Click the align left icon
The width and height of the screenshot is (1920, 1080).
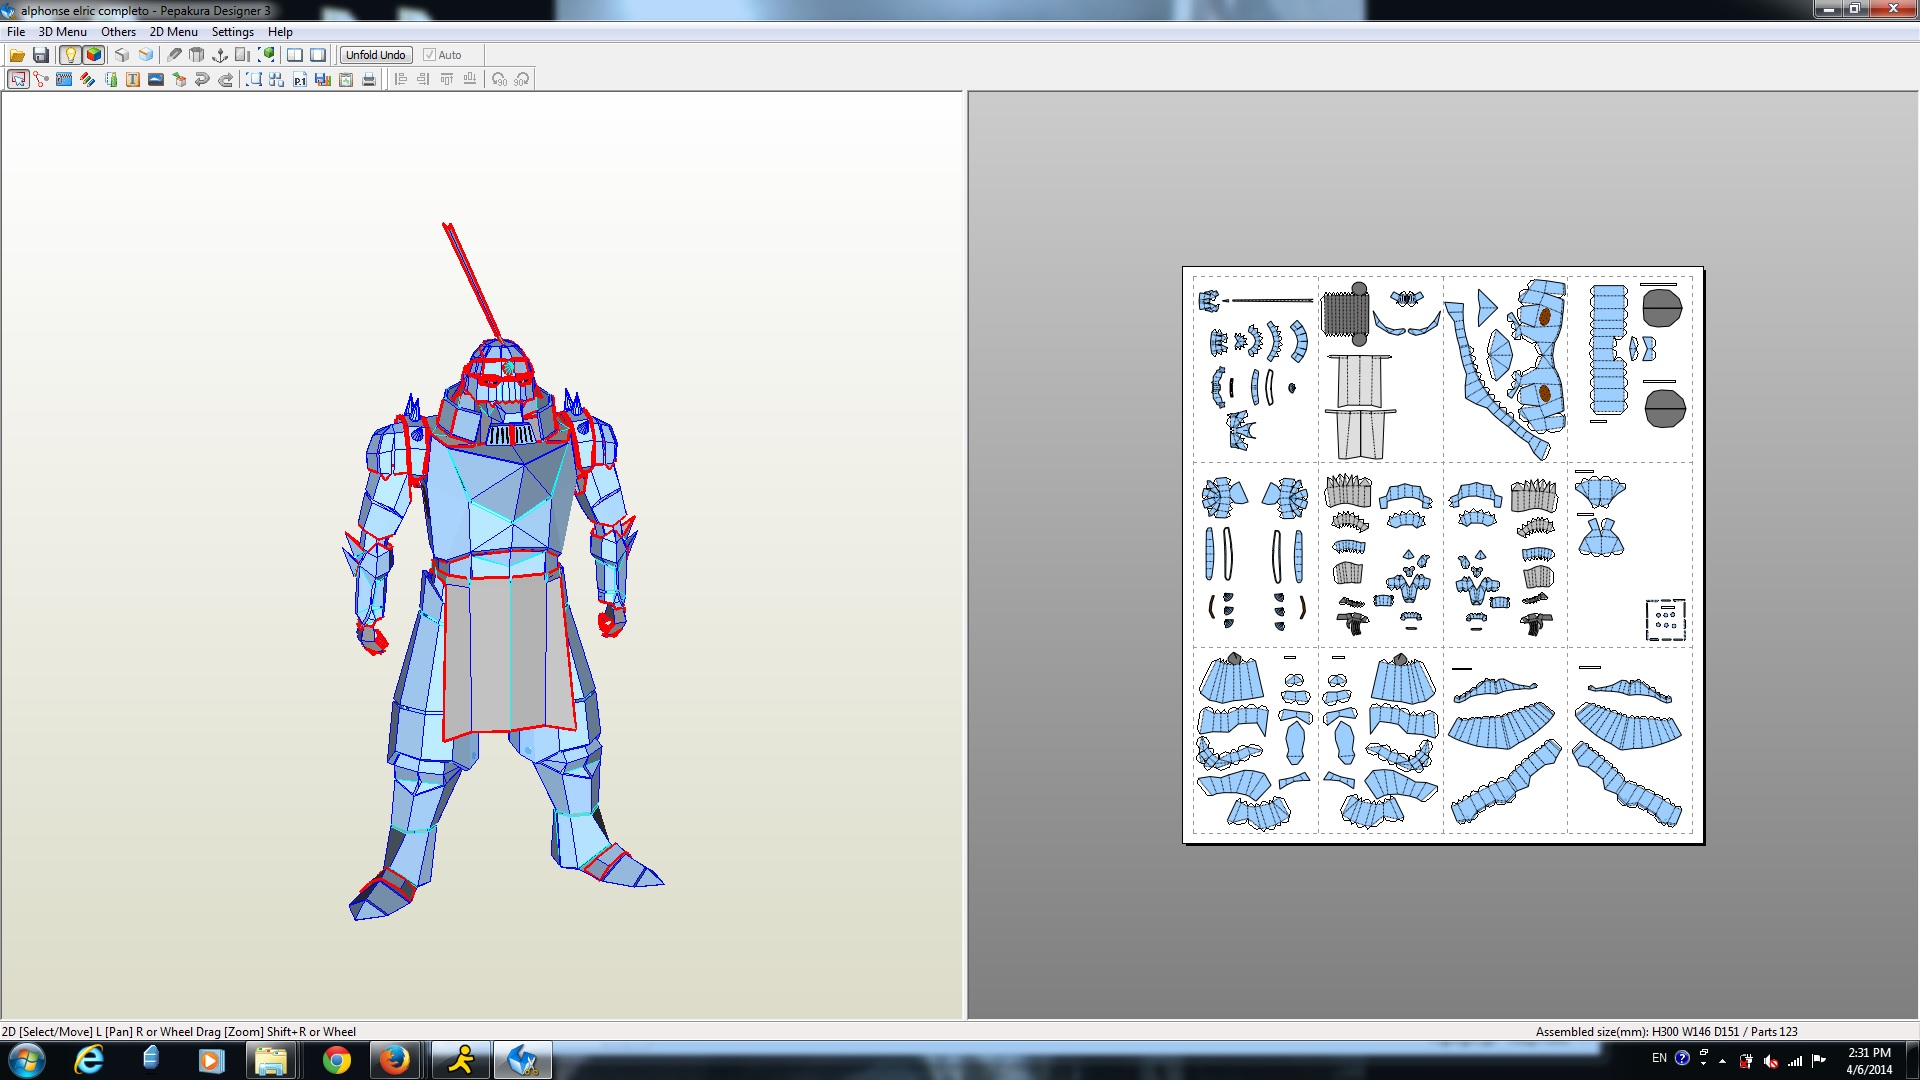point(401,79)
